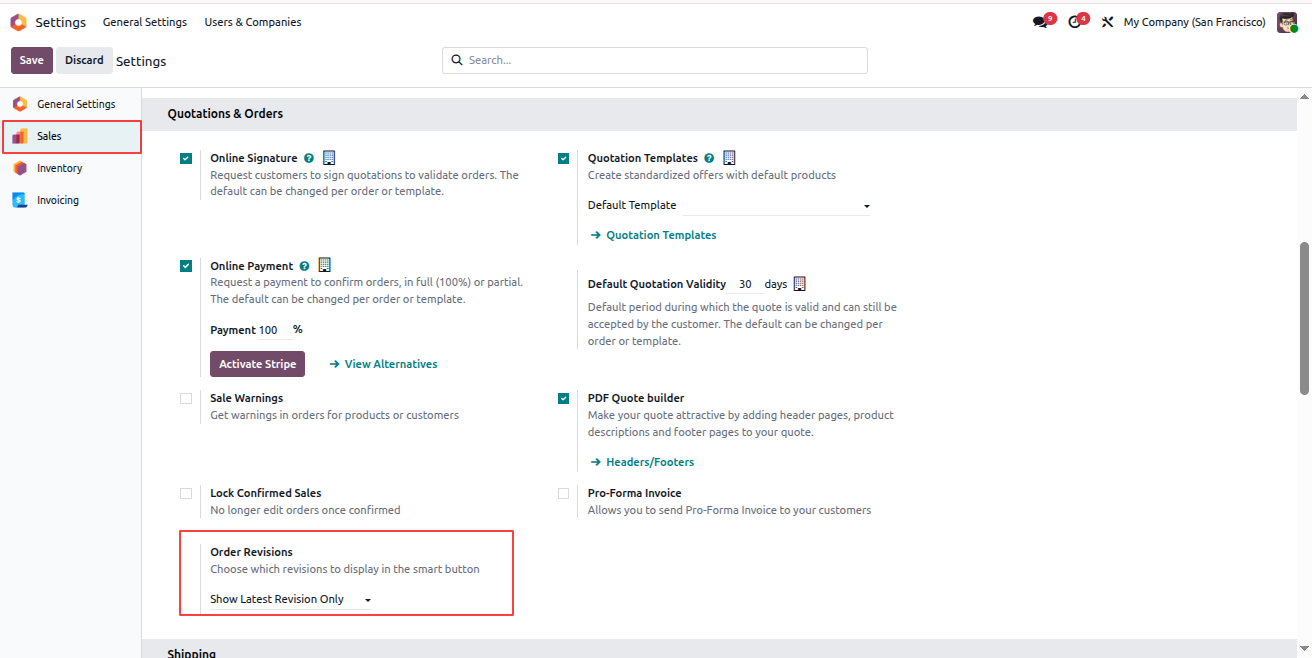This screenshot has width=1312, height=658.
Task: Uncheck the Online Signature checkbox
Action: click(x=186, y=158)
